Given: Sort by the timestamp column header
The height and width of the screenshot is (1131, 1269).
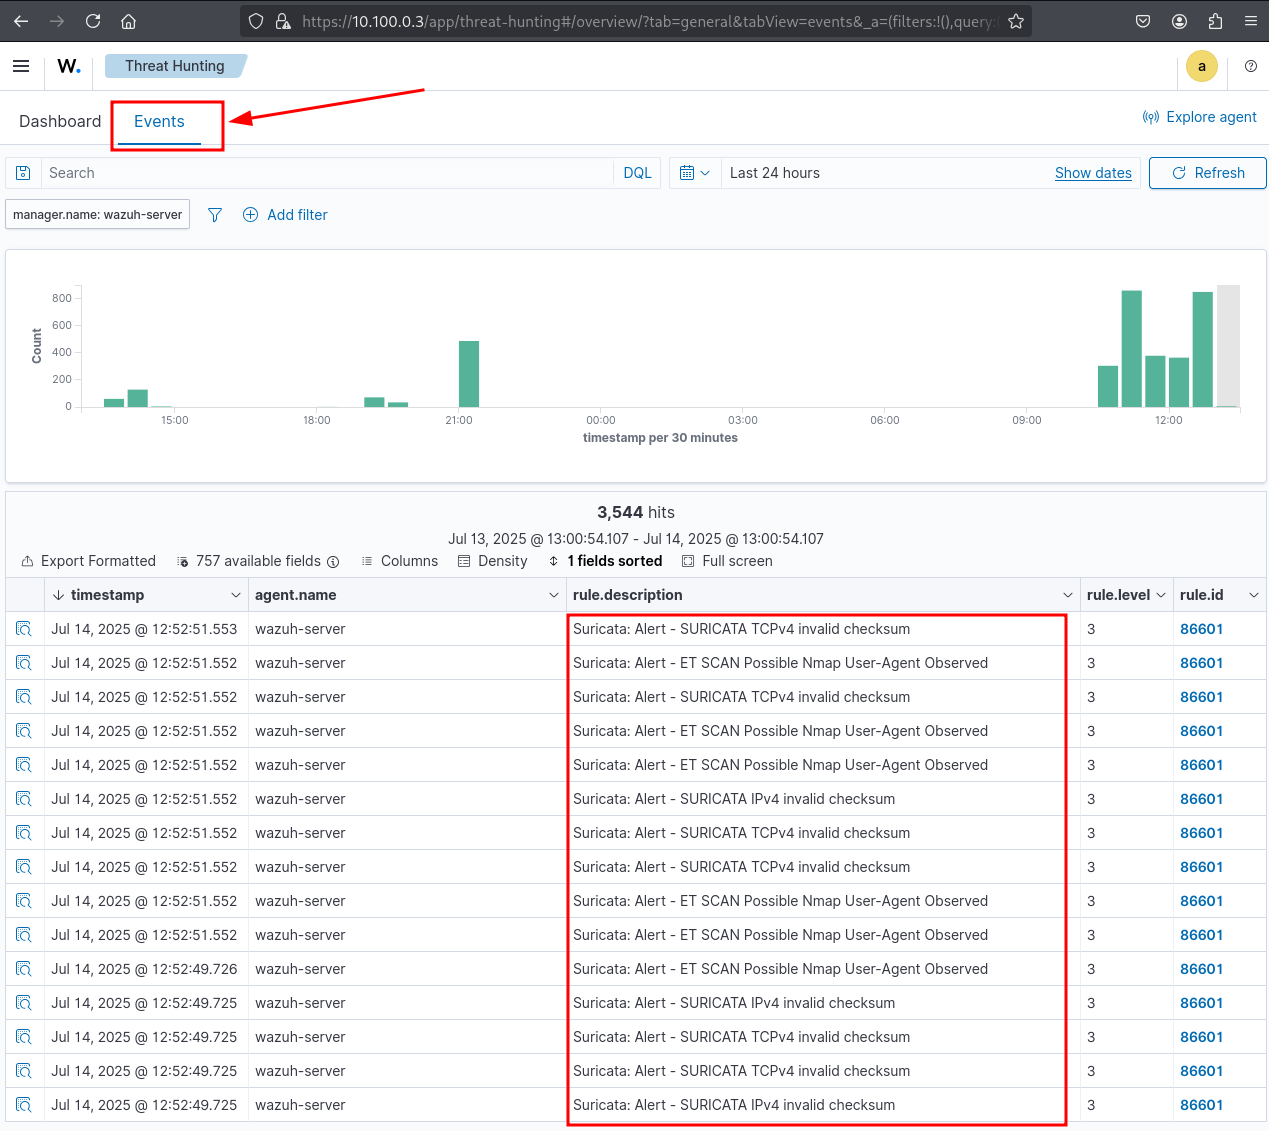Looking at the screenshot, I should pos(107,595).
